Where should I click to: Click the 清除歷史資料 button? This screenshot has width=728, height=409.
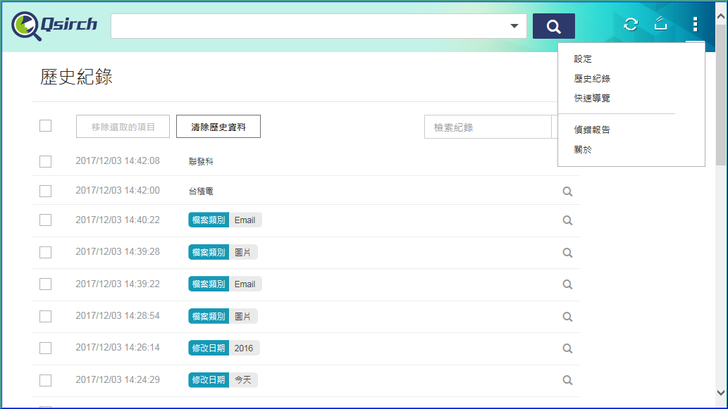(218, 127)
